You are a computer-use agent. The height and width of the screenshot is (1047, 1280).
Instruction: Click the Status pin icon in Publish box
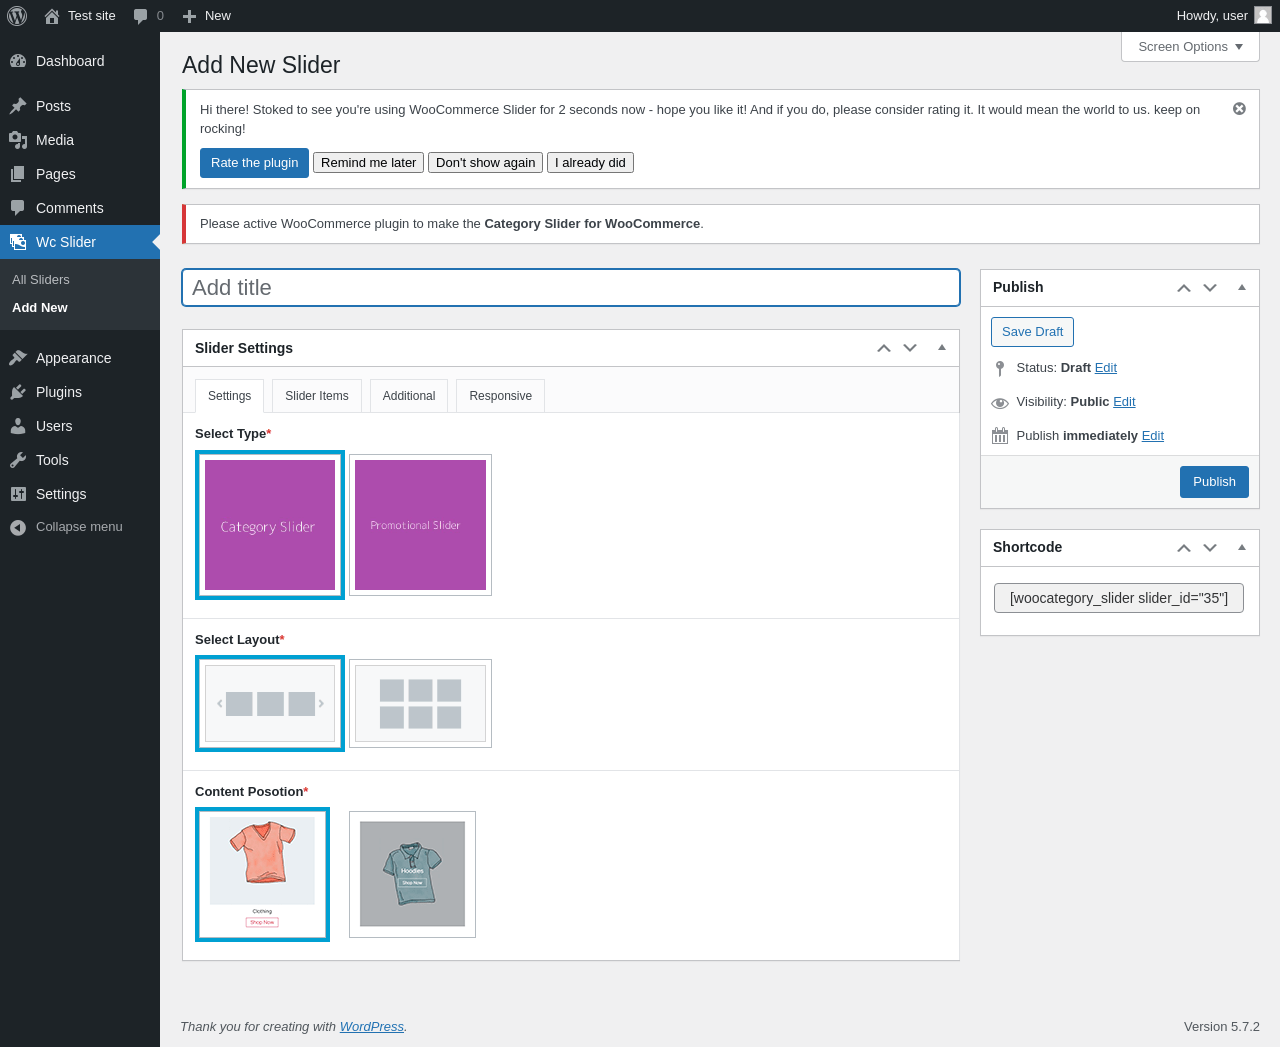point(1000,368)
